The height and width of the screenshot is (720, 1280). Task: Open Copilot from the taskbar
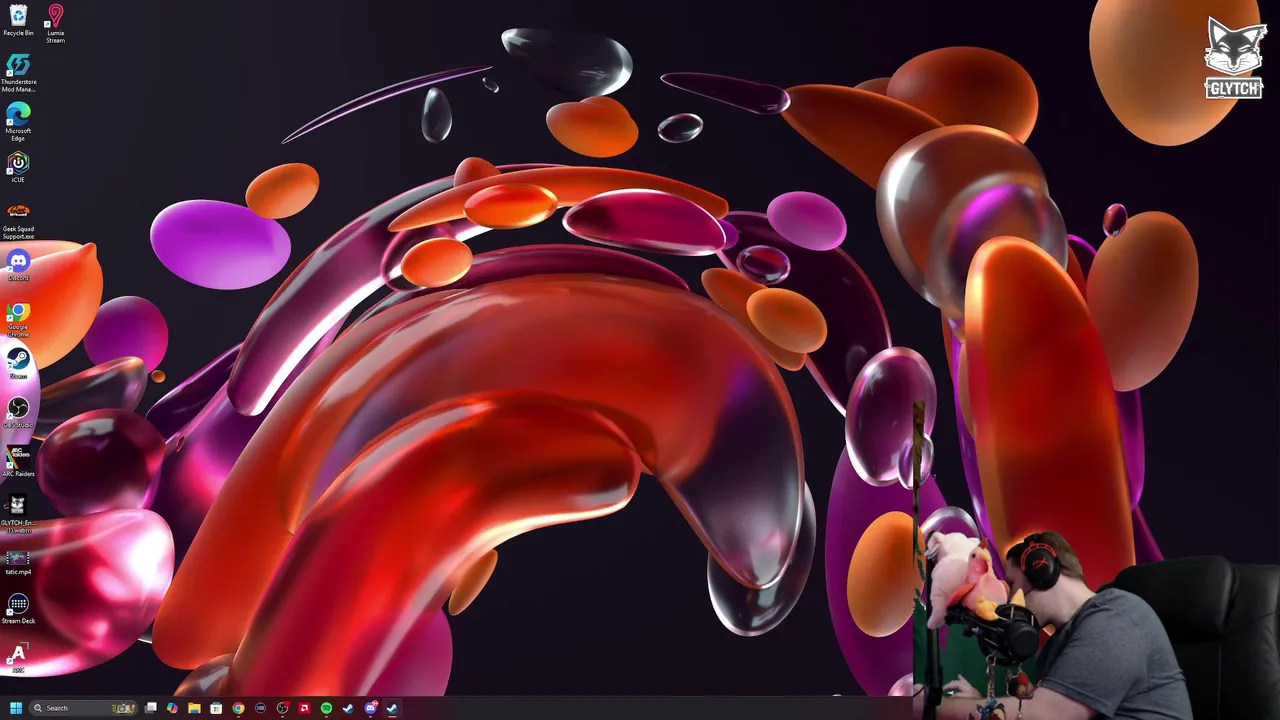coord(172,708)
